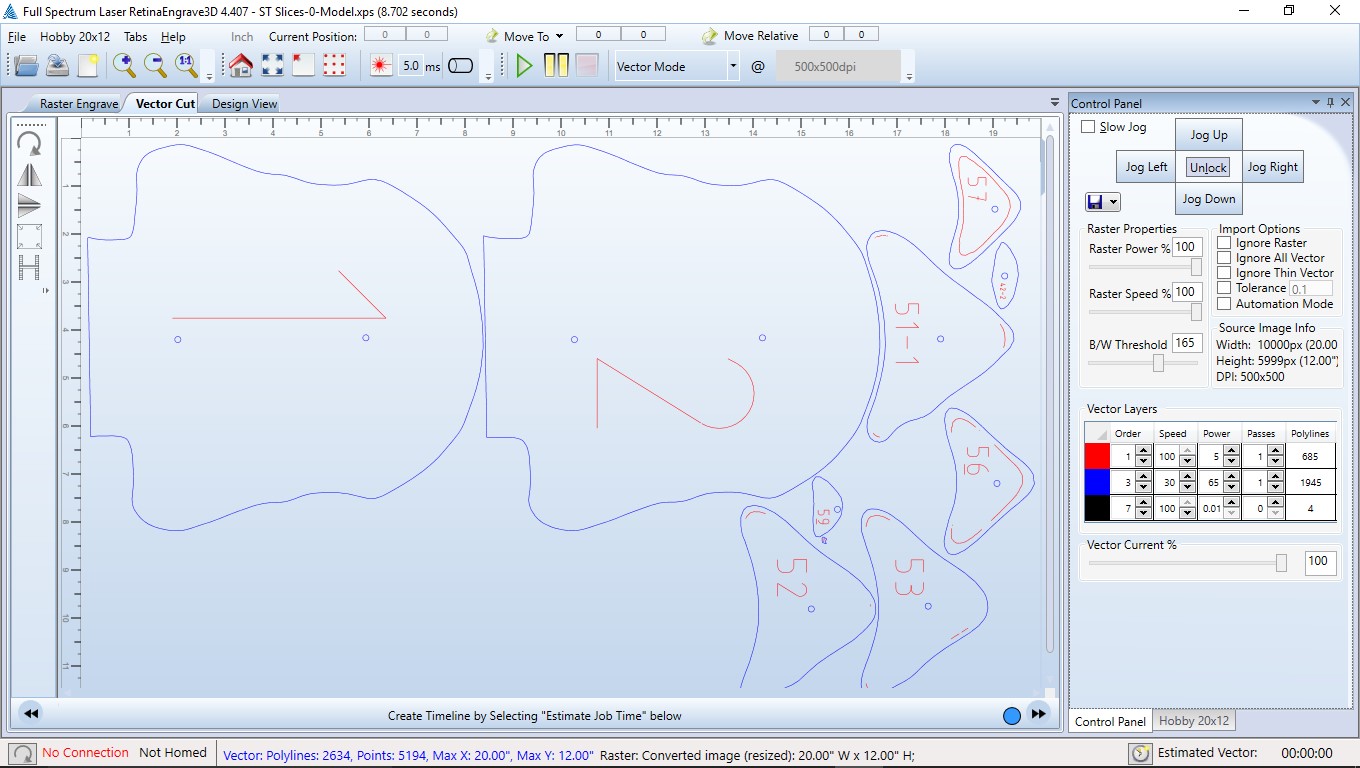1360x768 pixels.
Task: Click the estimate job time clock icon
Action: pyautogui.click(x=1139, y=753)
